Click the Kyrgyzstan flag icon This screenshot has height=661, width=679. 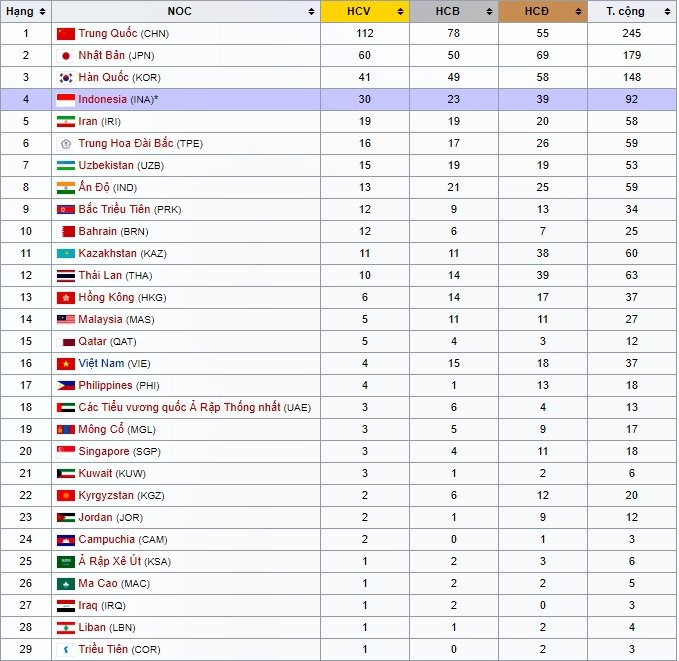click(66, 496)
